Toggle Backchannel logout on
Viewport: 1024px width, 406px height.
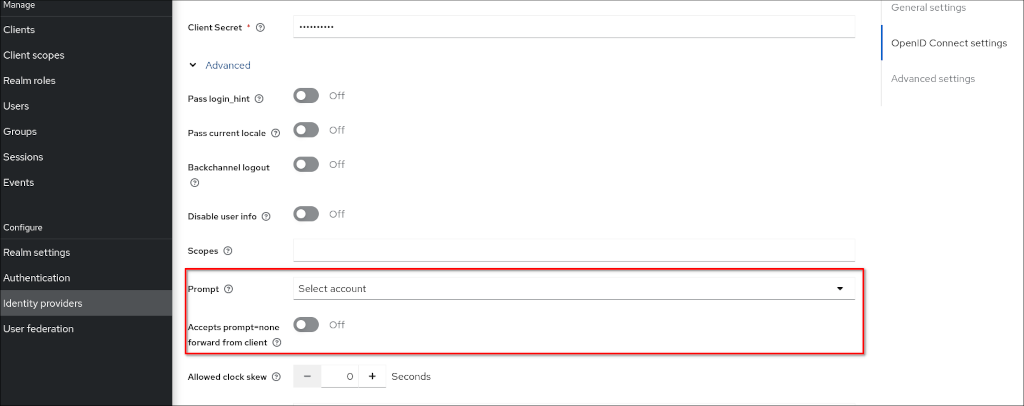[306, 164]
